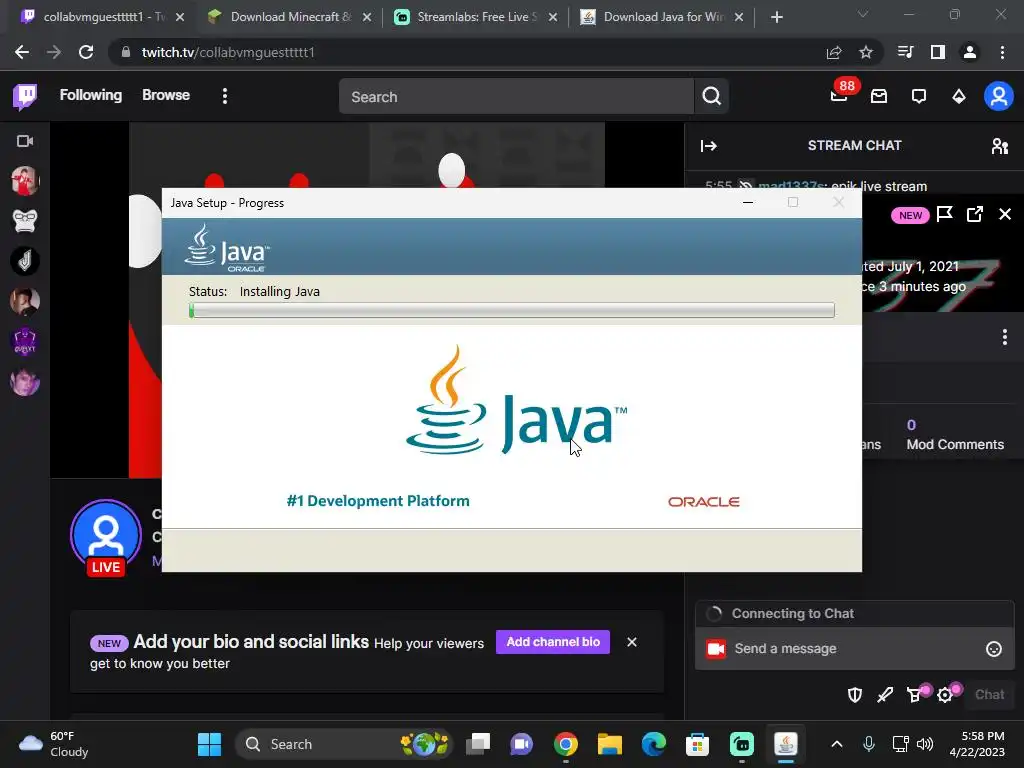Click the Get Bits diamond icon

(x=959, y=97)
